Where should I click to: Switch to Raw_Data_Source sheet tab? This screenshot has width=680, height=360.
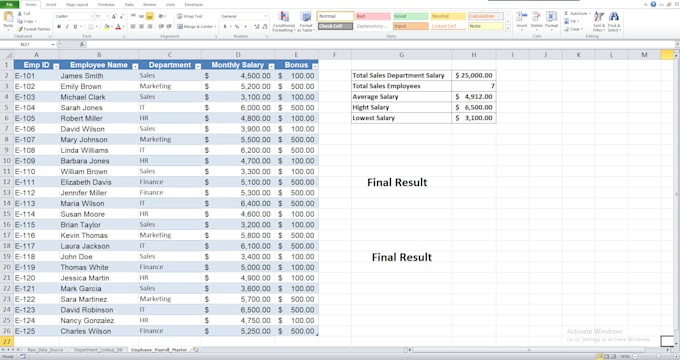(45, 350)
